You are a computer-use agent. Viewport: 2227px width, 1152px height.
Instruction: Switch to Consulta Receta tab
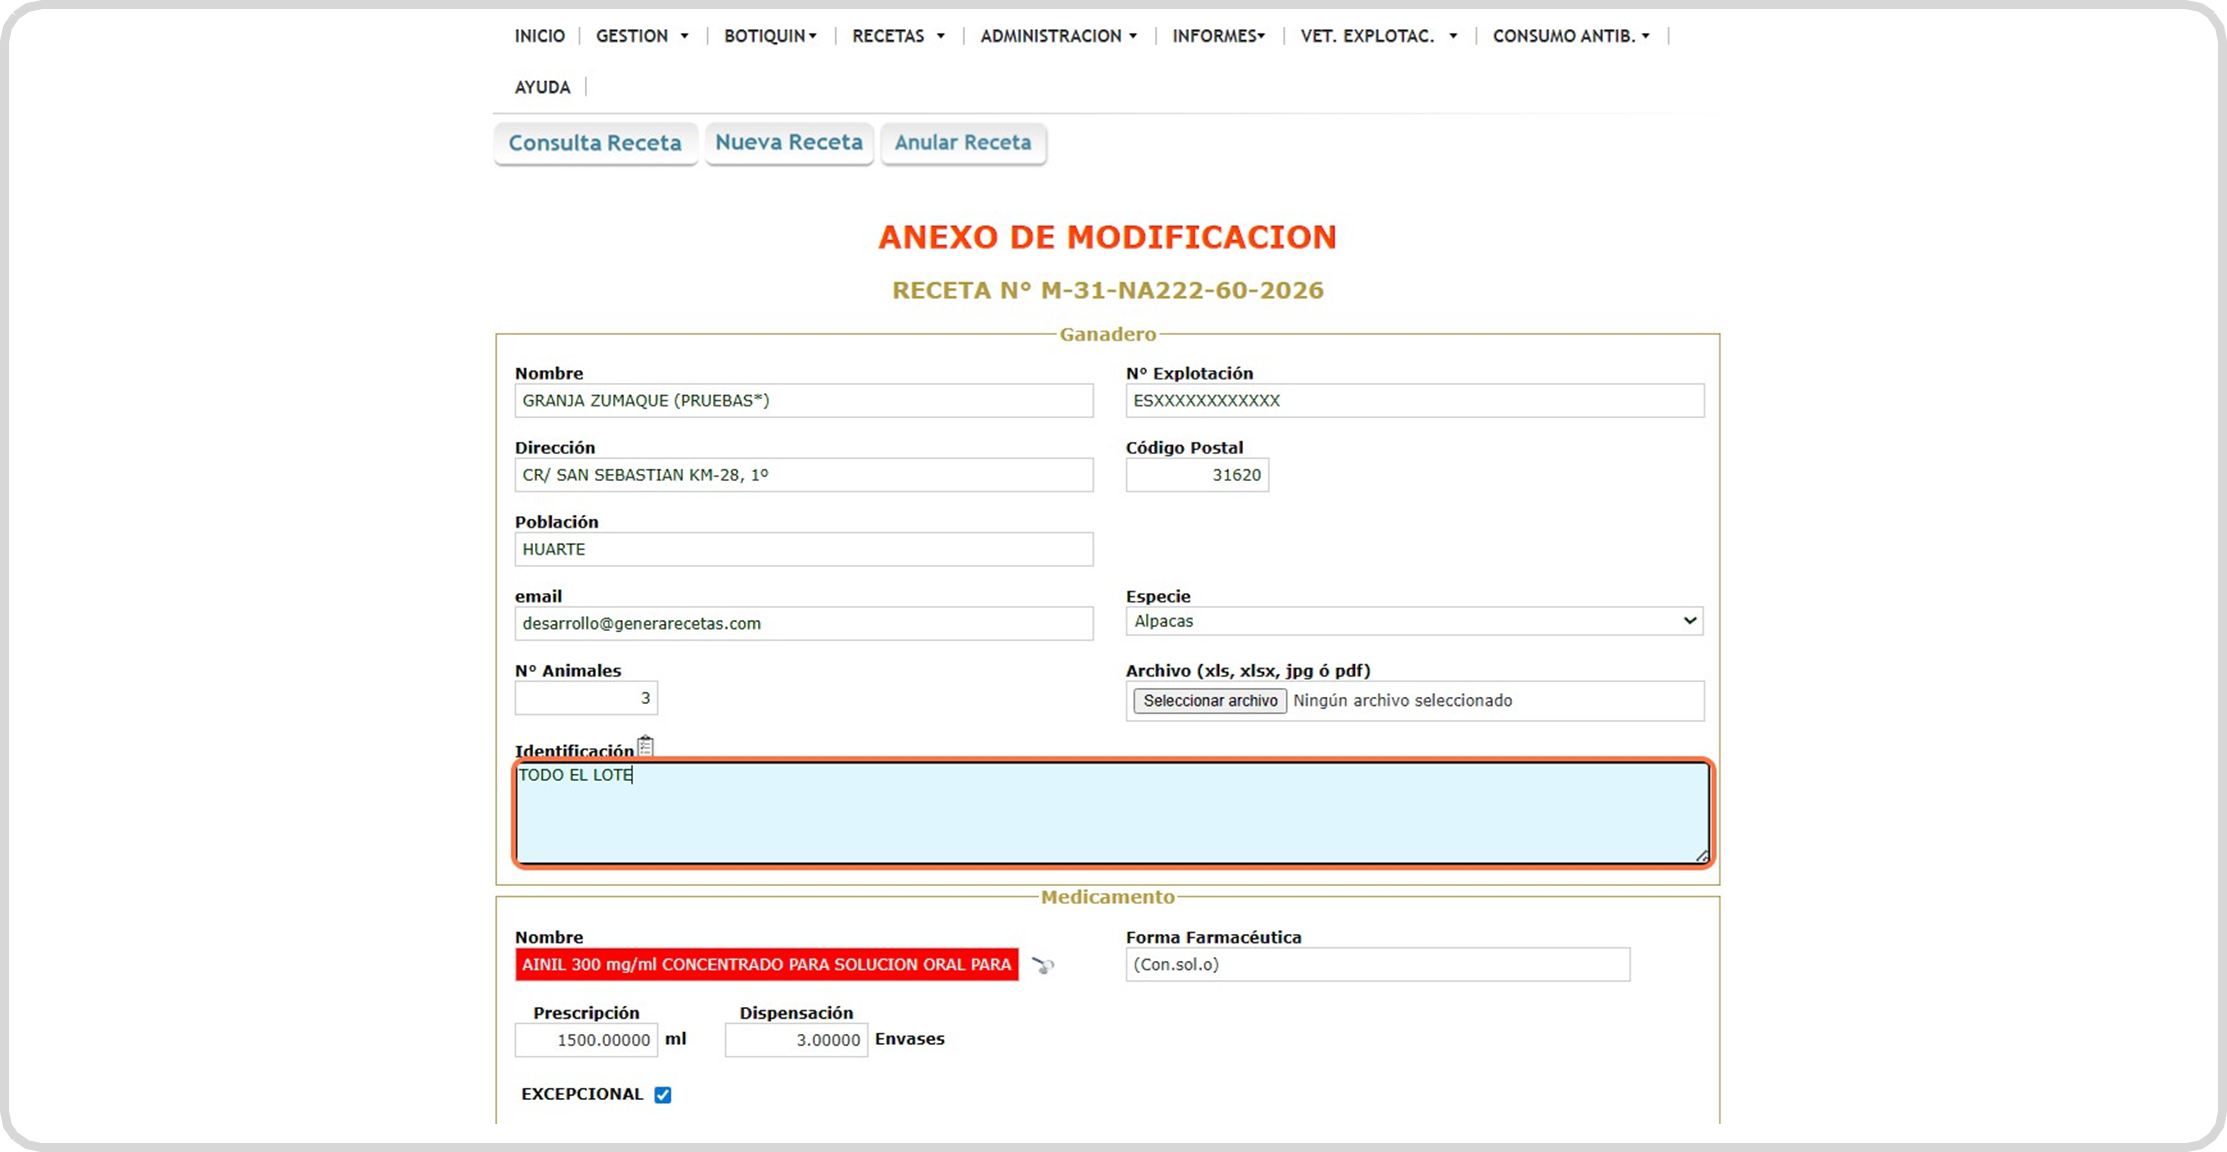pos(595,143)
